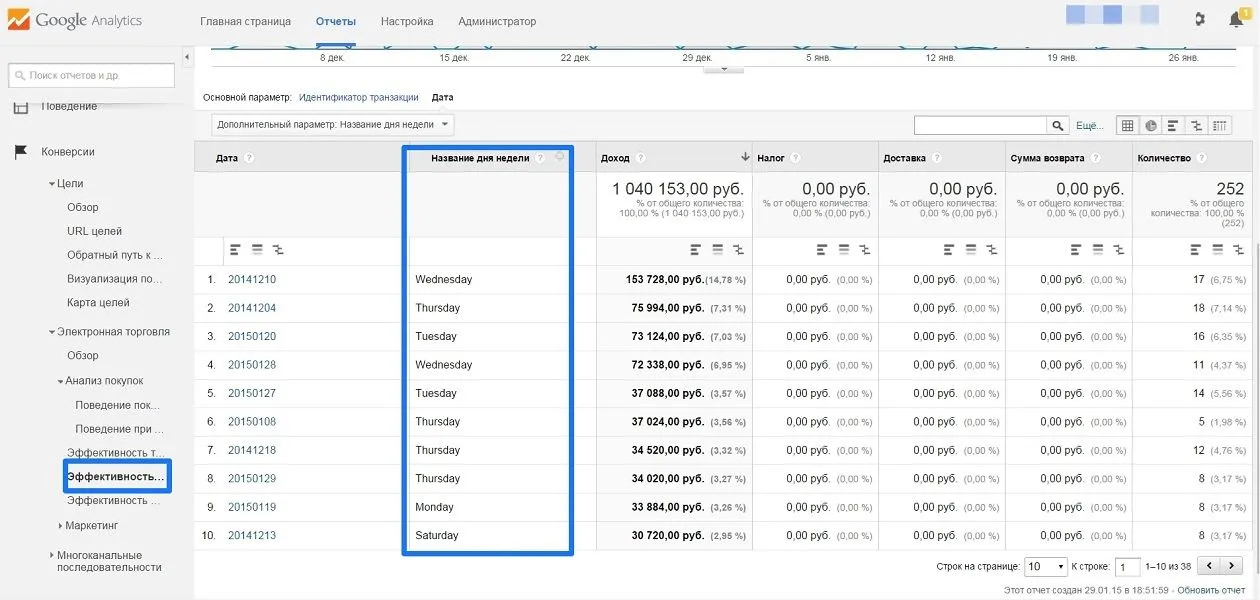Viewport: 1260px width, 600px height.
Task: Click the report search field in the sidebar
Action: coord(91,76)
